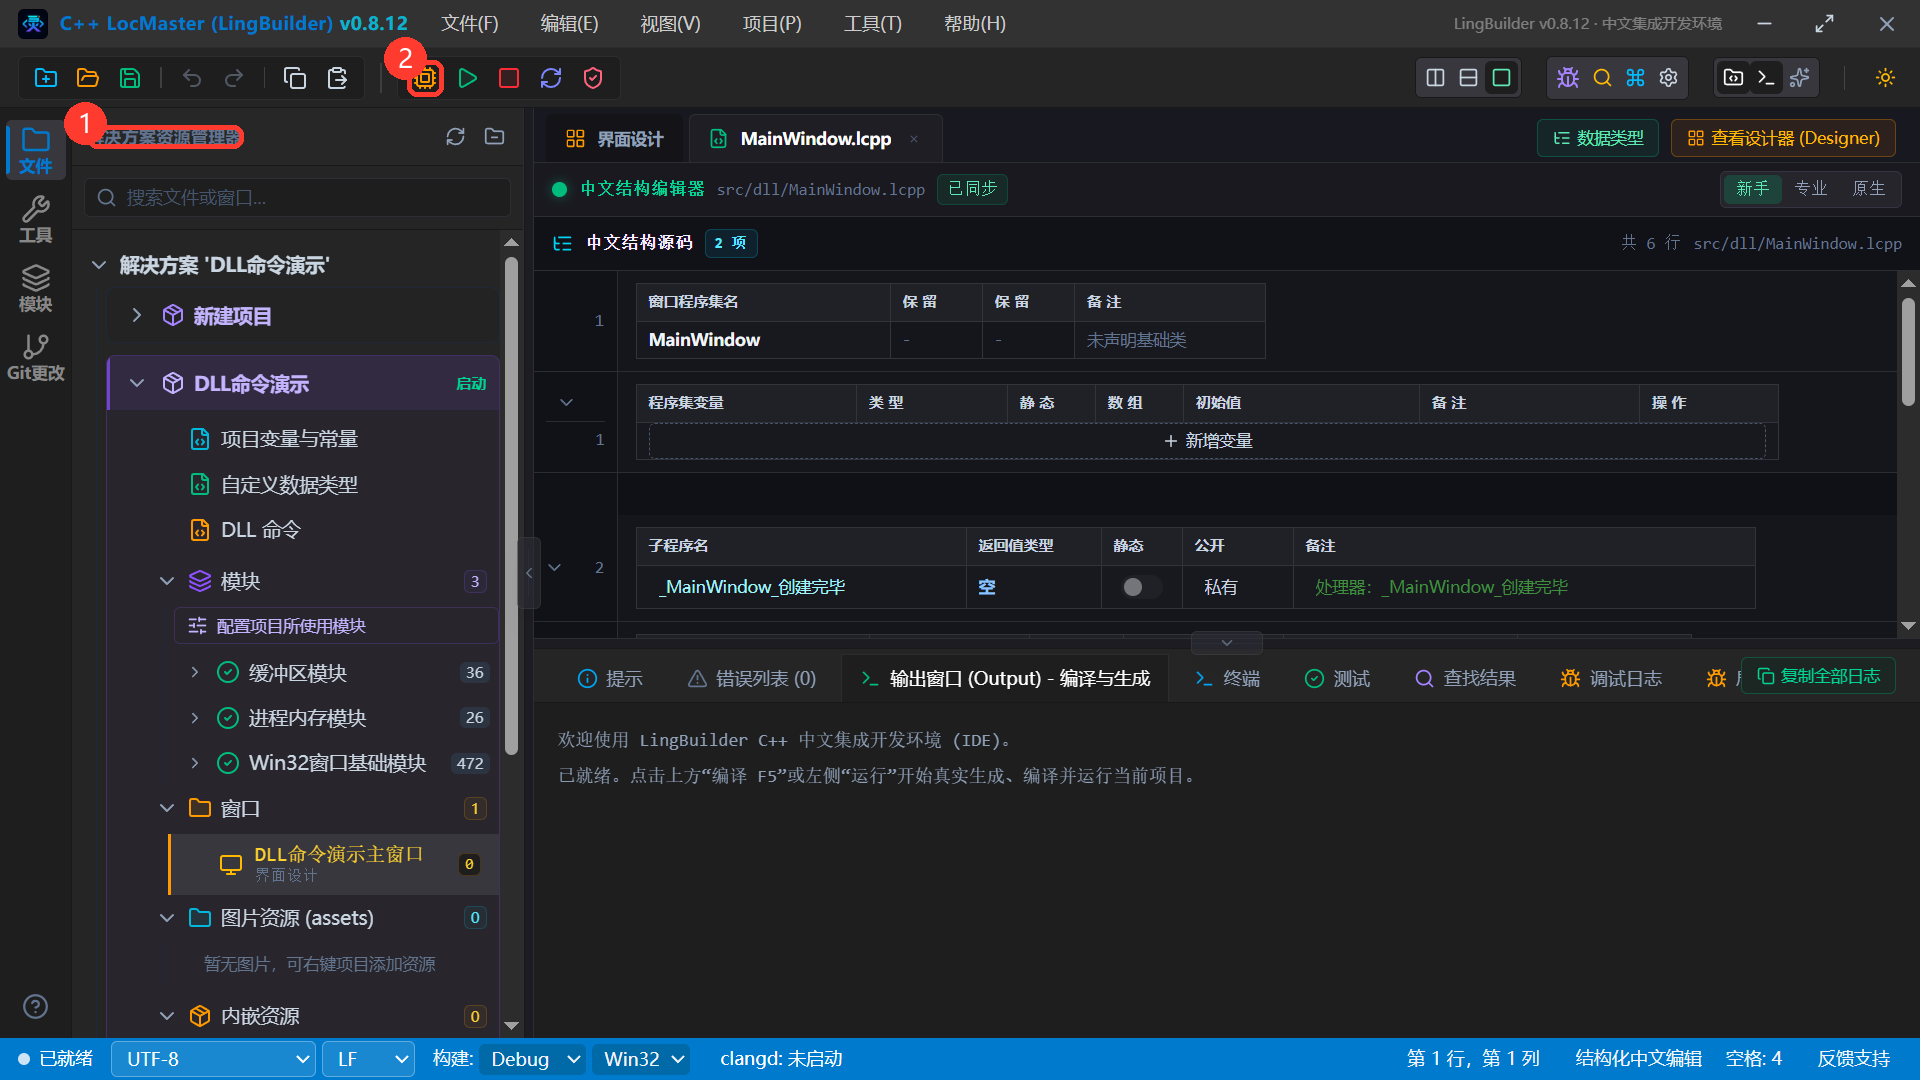Switch to split column layout icon
The width and height of the screenshot is (1920, 1080).
pyautogui.click(x=1436, y=78)
